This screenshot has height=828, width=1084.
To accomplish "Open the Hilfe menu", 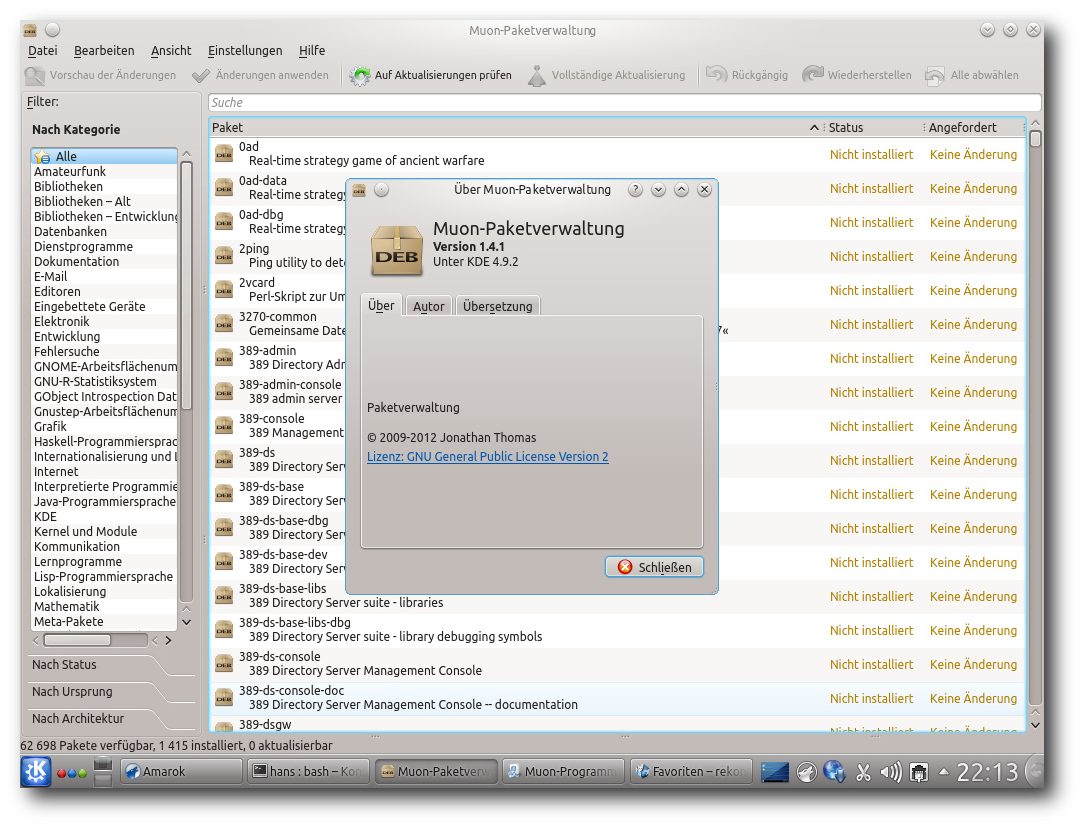I will 312,50.
